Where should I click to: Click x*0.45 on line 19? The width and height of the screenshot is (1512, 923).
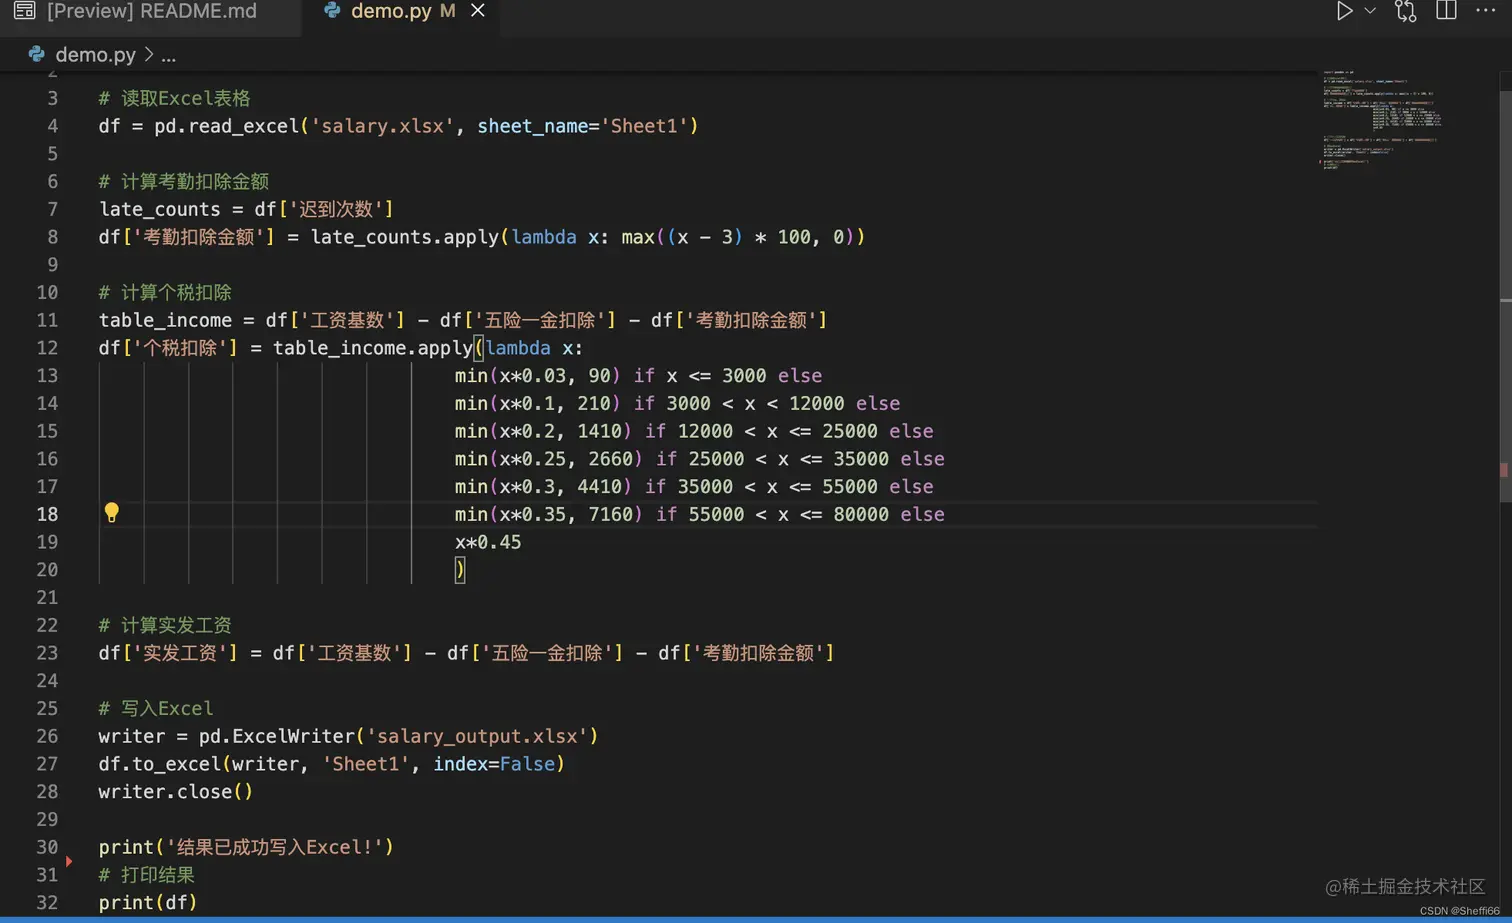click(488, 542)
